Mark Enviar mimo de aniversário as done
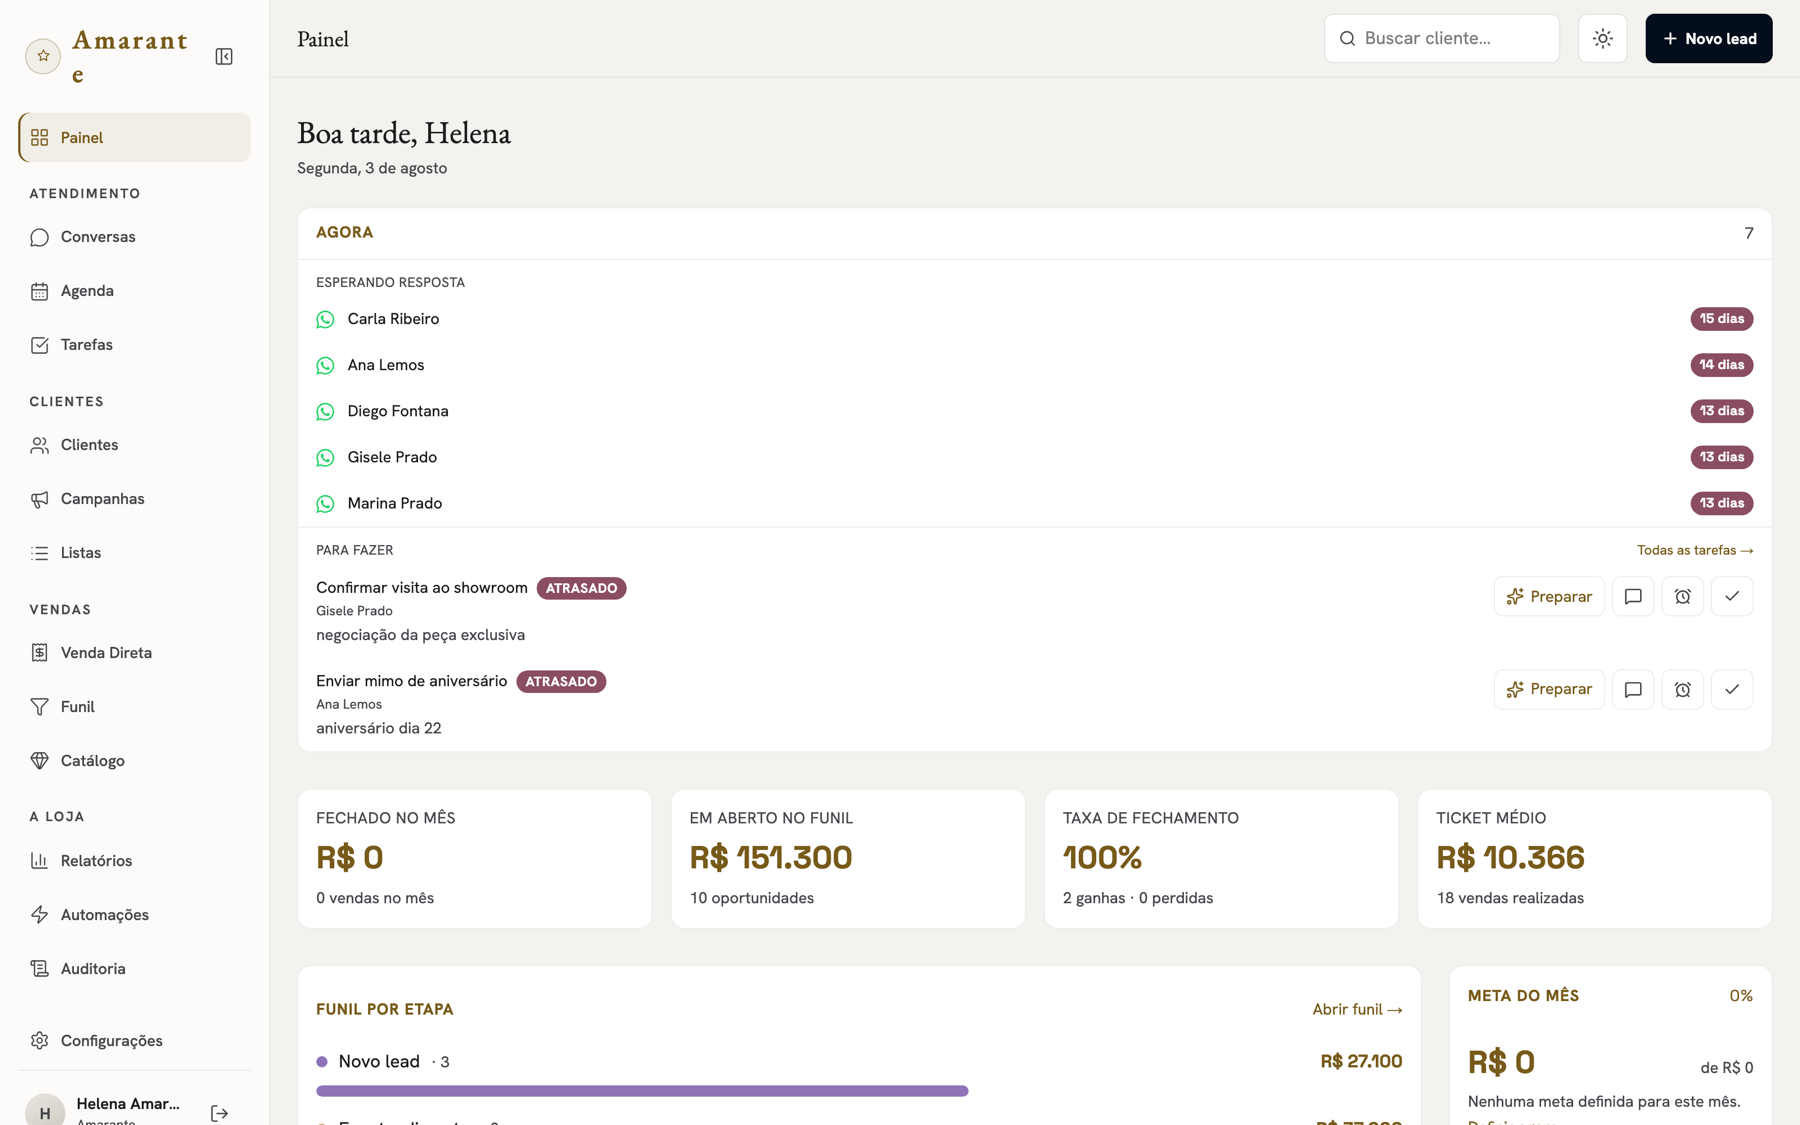1800x1125 pixels. (1732, 690)
